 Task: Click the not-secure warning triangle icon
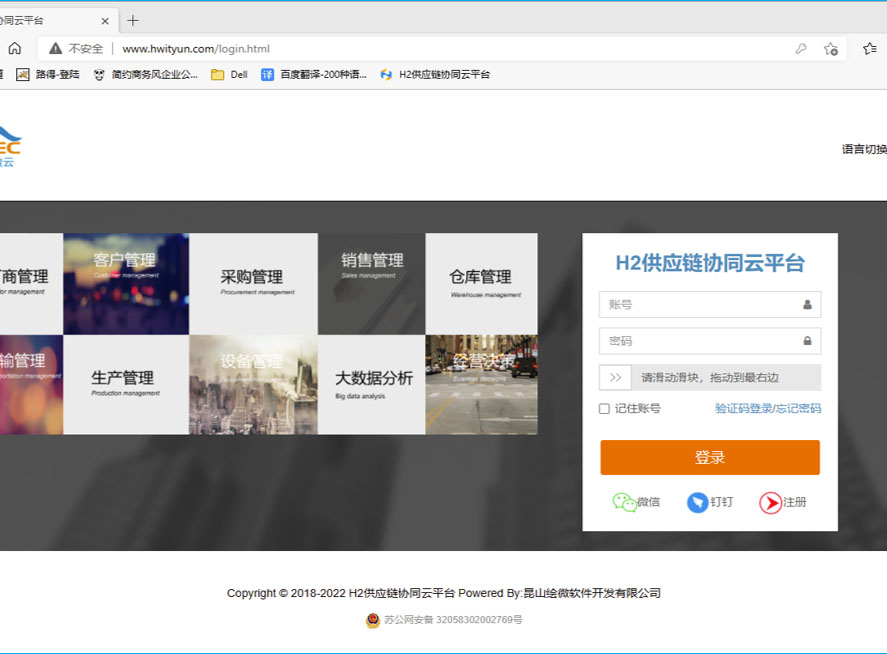(x=55, y=49)
